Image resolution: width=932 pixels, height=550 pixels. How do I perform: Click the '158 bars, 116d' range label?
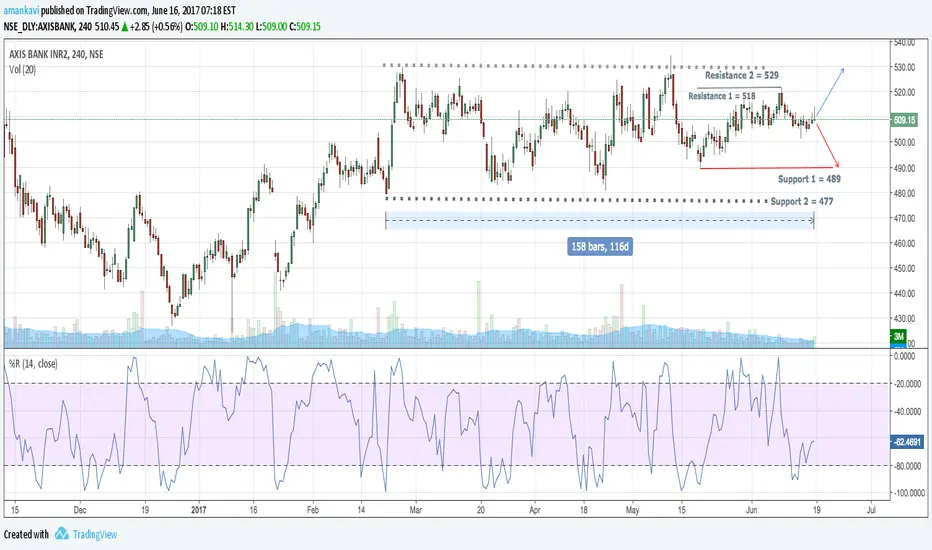(x=600, y=246)
